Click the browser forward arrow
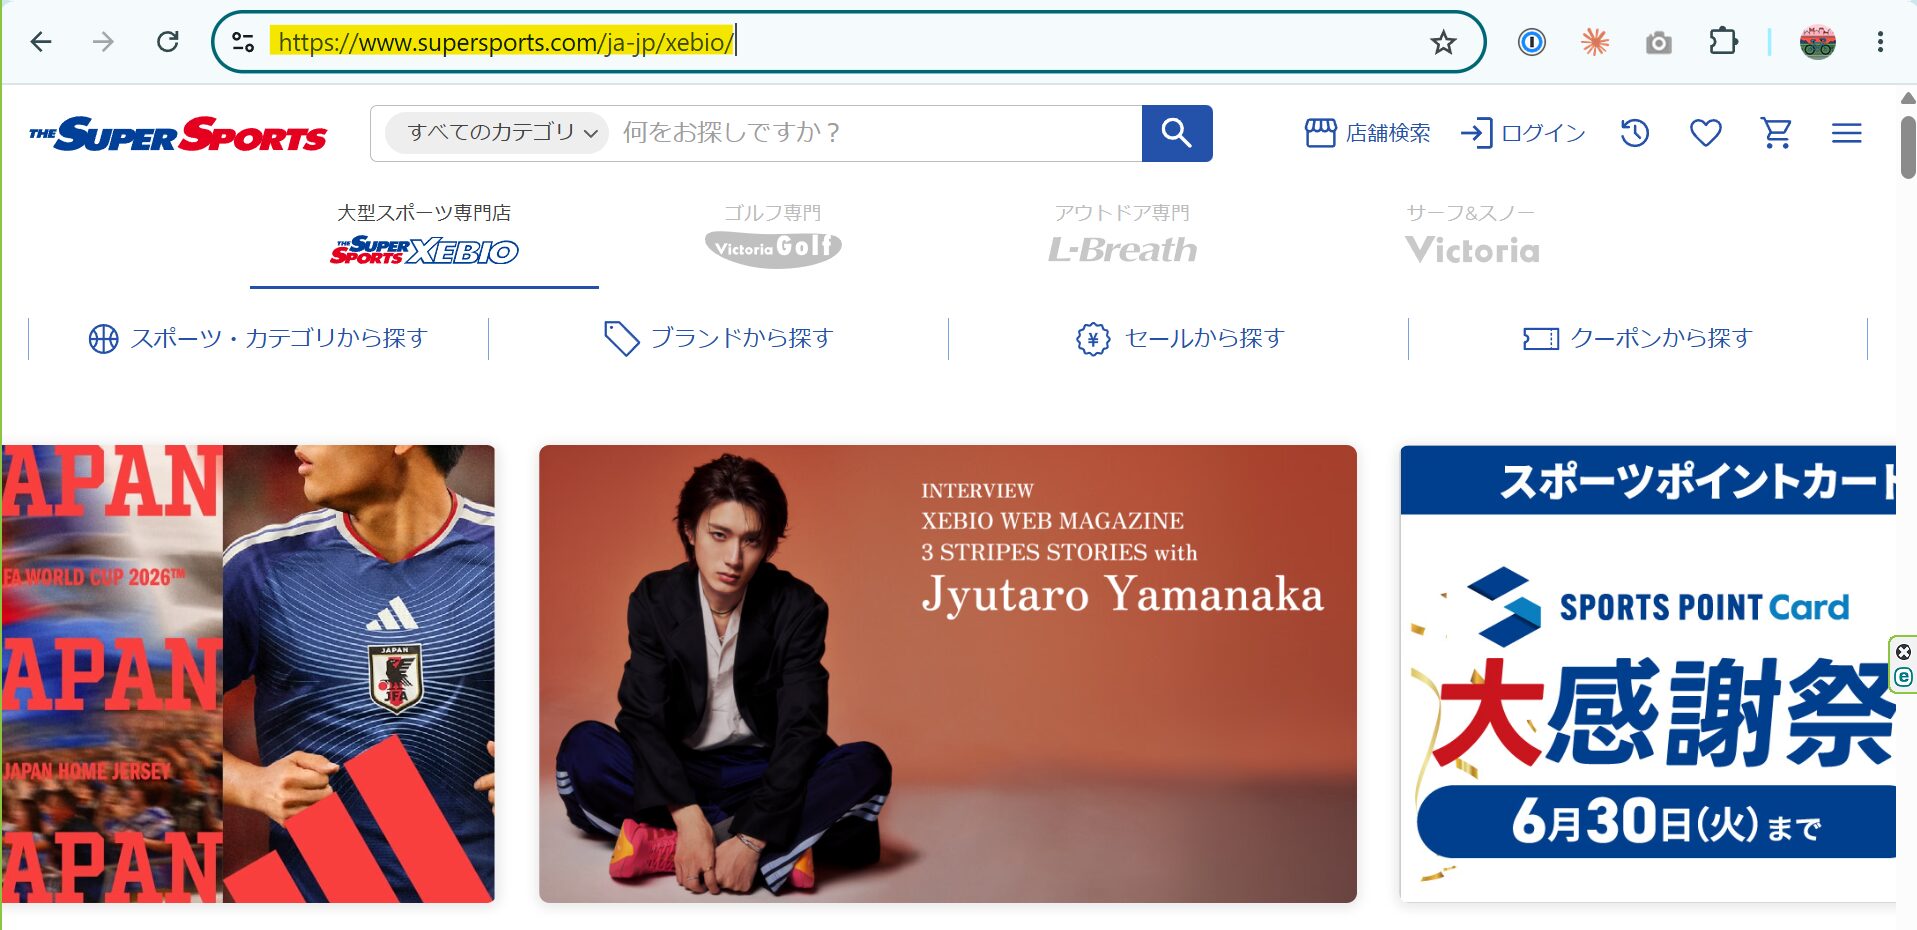 tap(103, 42)
